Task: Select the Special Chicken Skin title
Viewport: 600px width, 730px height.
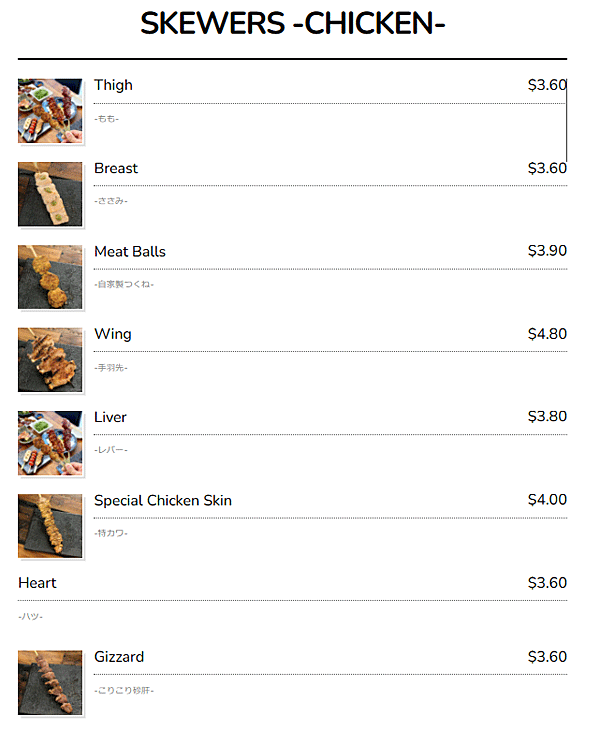Action: coord(163,500)
